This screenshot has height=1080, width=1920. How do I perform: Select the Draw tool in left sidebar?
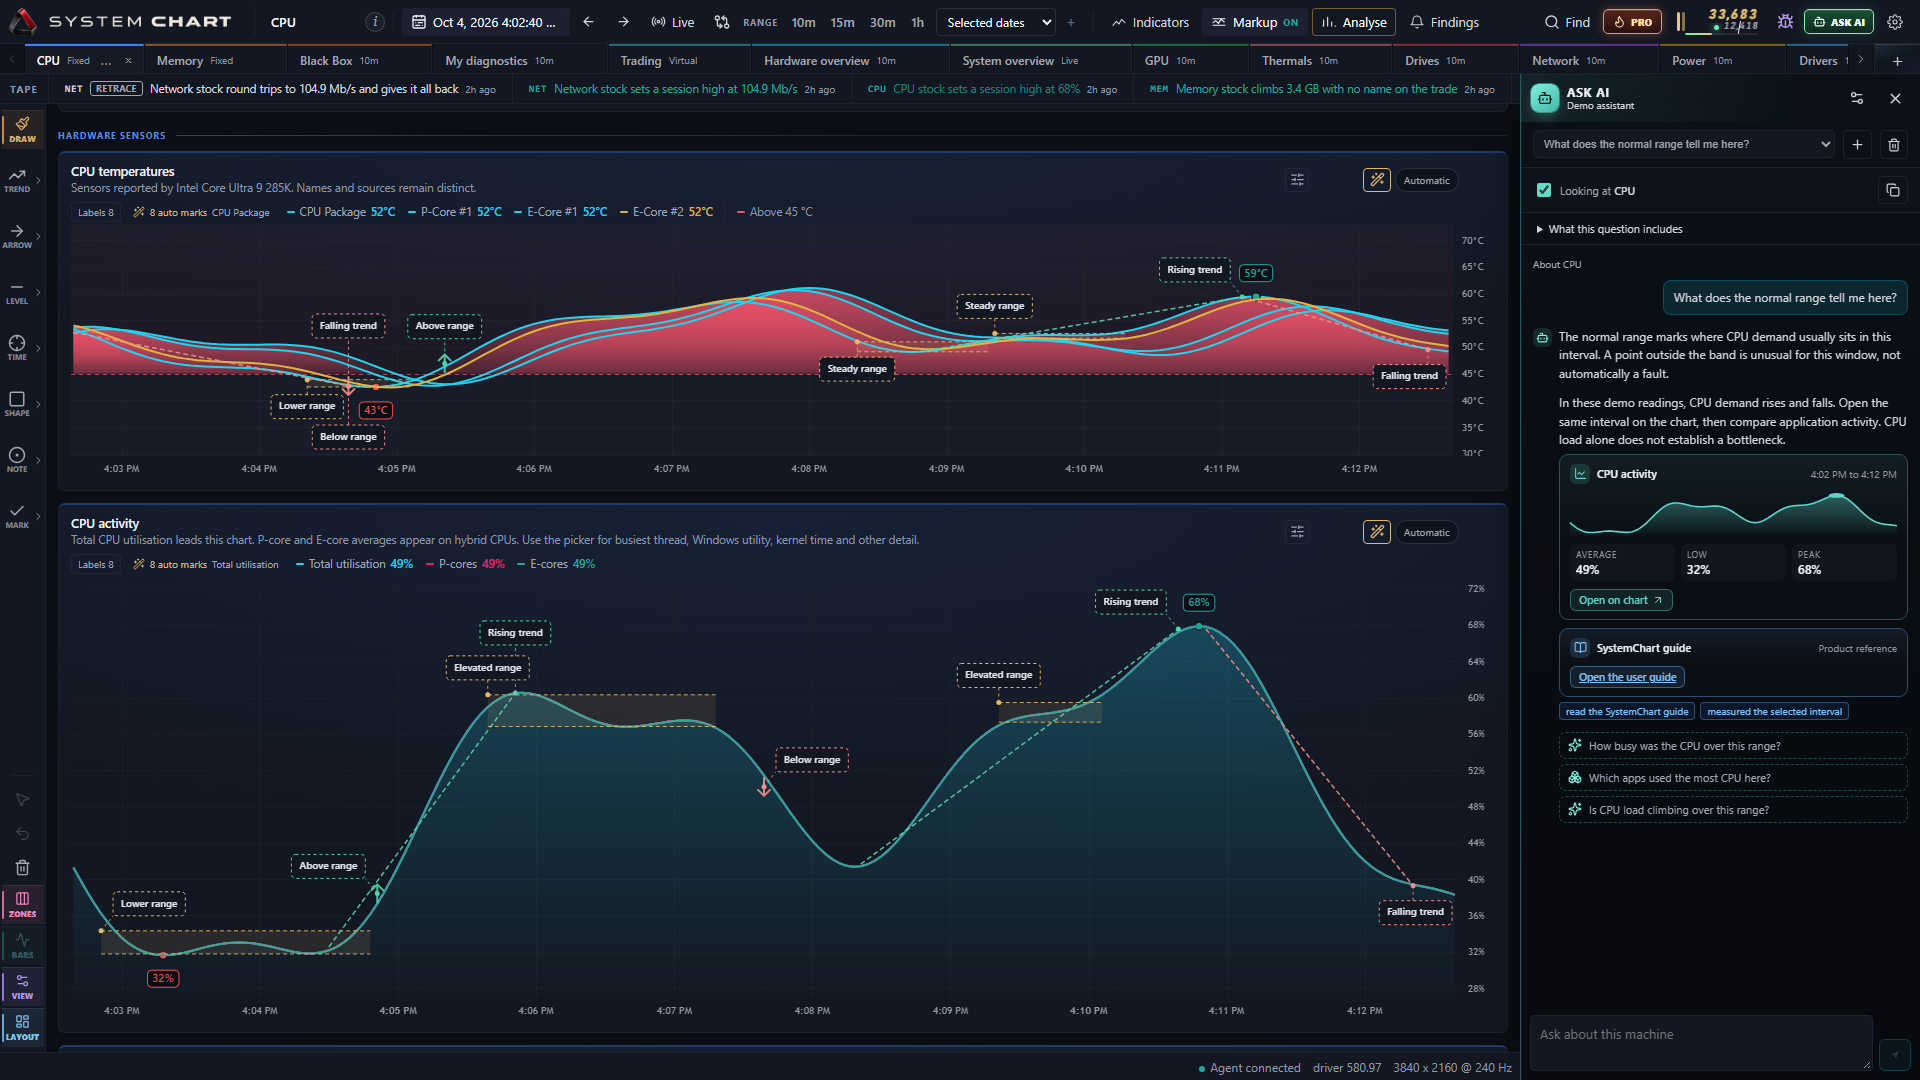[x=22, y=129]
